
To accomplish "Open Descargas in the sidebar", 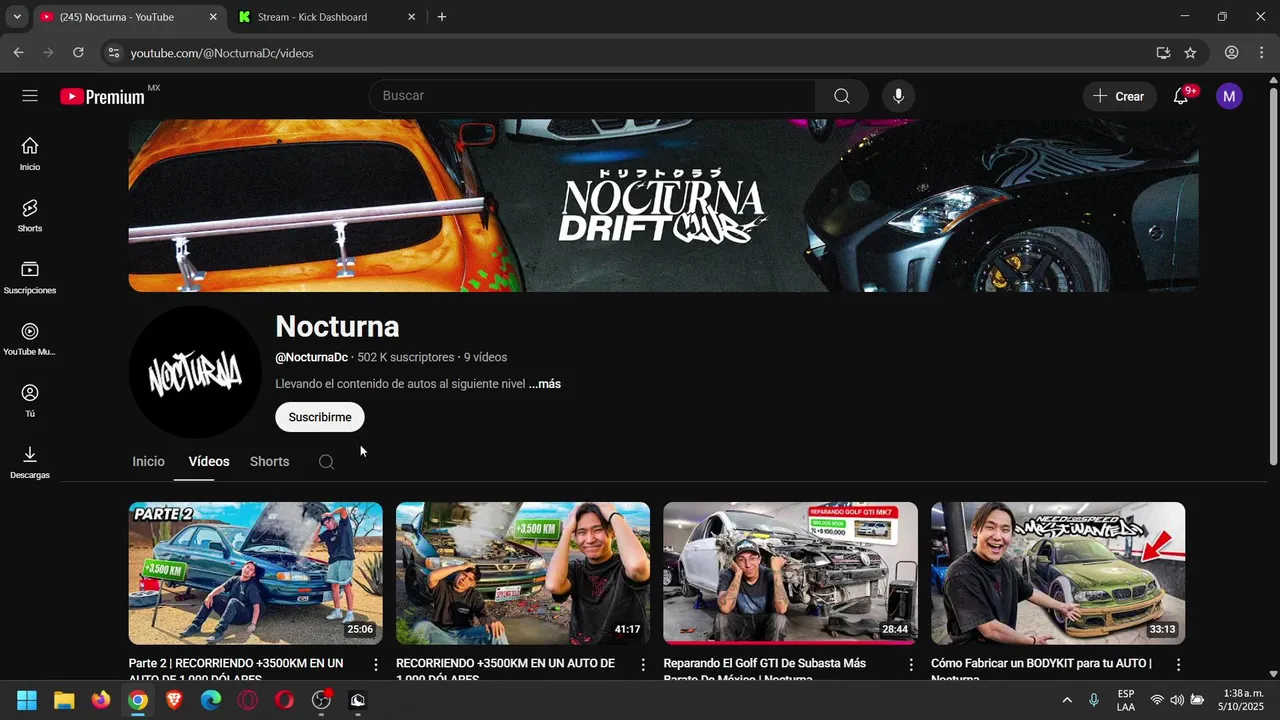I will click(30, 462).
